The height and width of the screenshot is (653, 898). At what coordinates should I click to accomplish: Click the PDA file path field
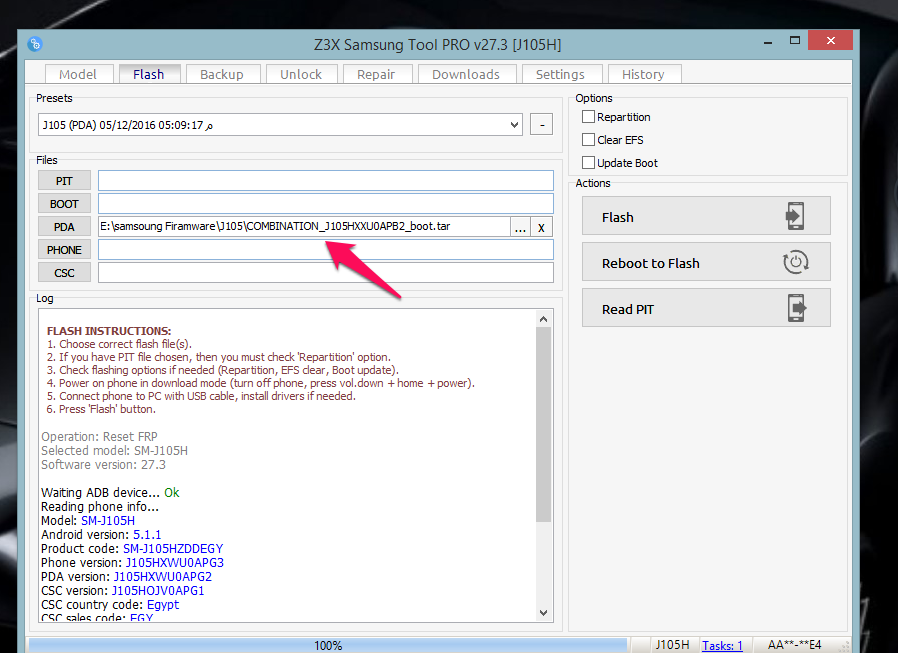click(x=304, y=226)
